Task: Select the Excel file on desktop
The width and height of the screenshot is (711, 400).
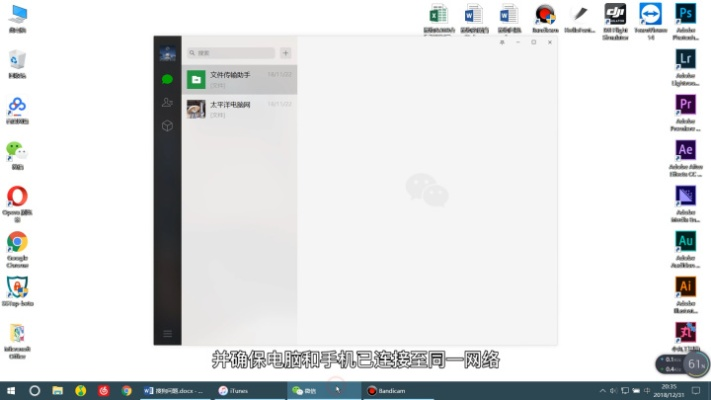Action: 438,19
